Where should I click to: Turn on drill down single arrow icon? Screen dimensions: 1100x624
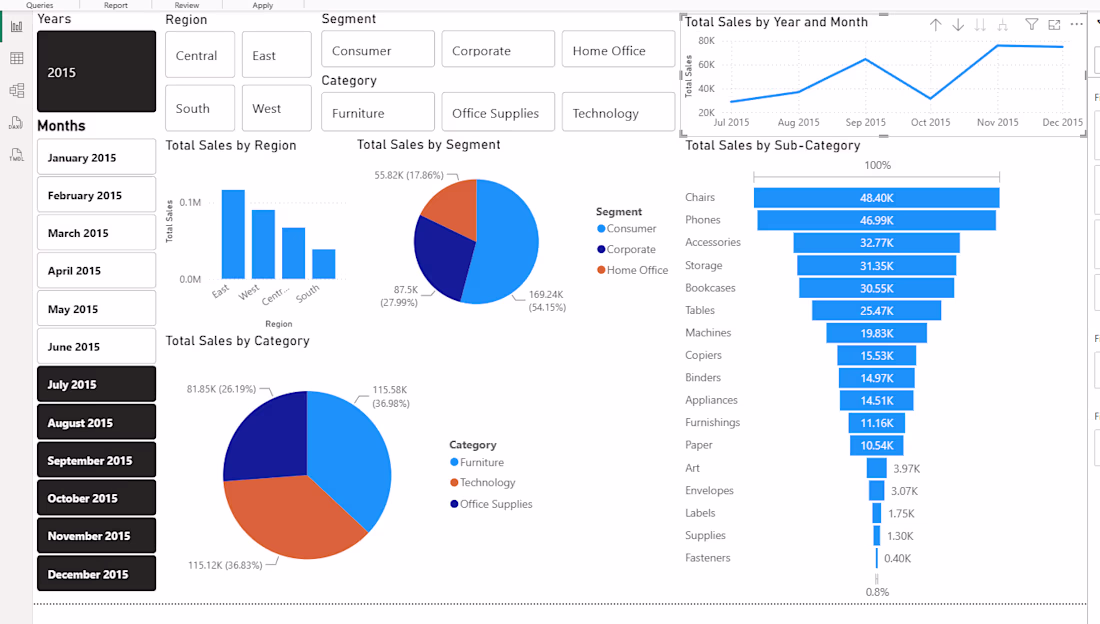coord(958,25)
